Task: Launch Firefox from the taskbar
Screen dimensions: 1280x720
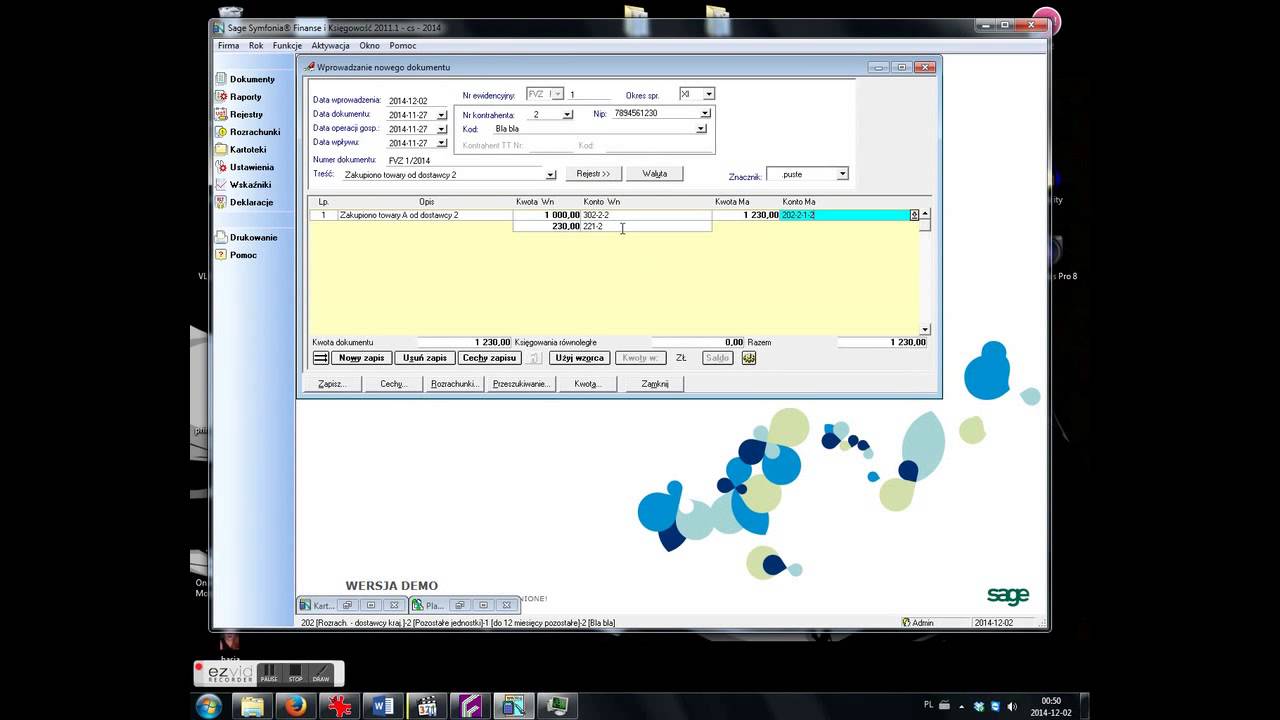Action: (295, 706)
